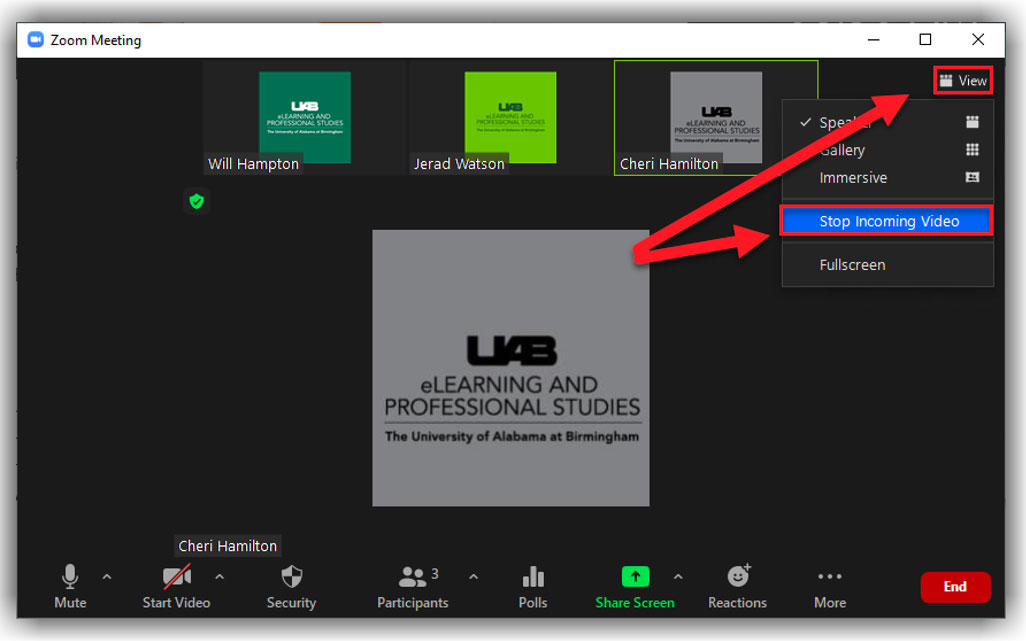Screen dimensions: 1026x641
Task: Click the Start Video camera icon
Action: point(176,578)
